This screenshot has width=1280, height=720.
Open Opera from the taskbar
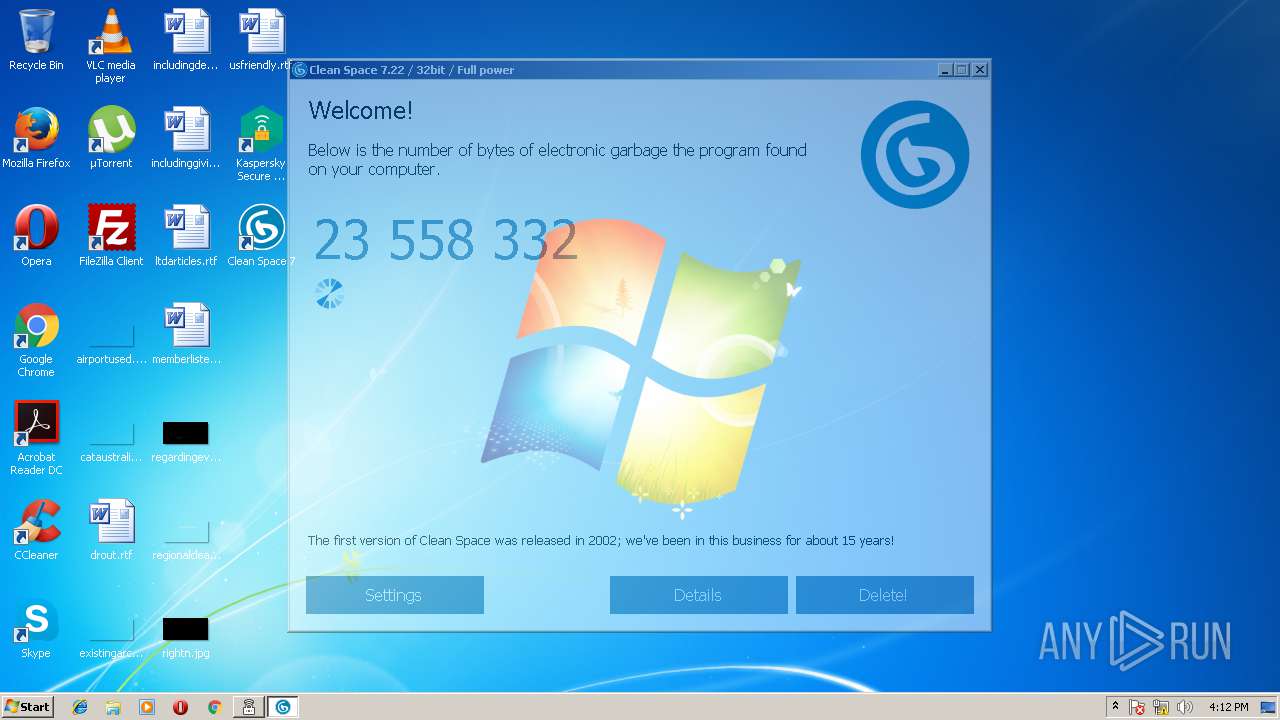[180, 707]
